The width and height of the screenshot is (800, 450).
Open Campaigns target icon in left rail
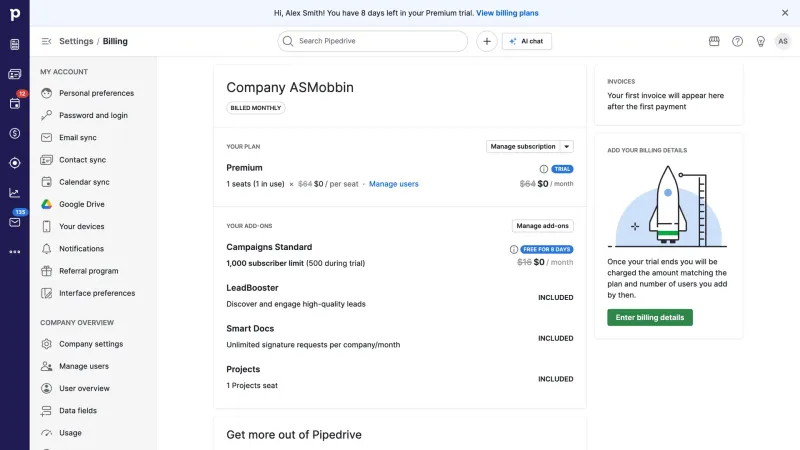pos(15,163)
